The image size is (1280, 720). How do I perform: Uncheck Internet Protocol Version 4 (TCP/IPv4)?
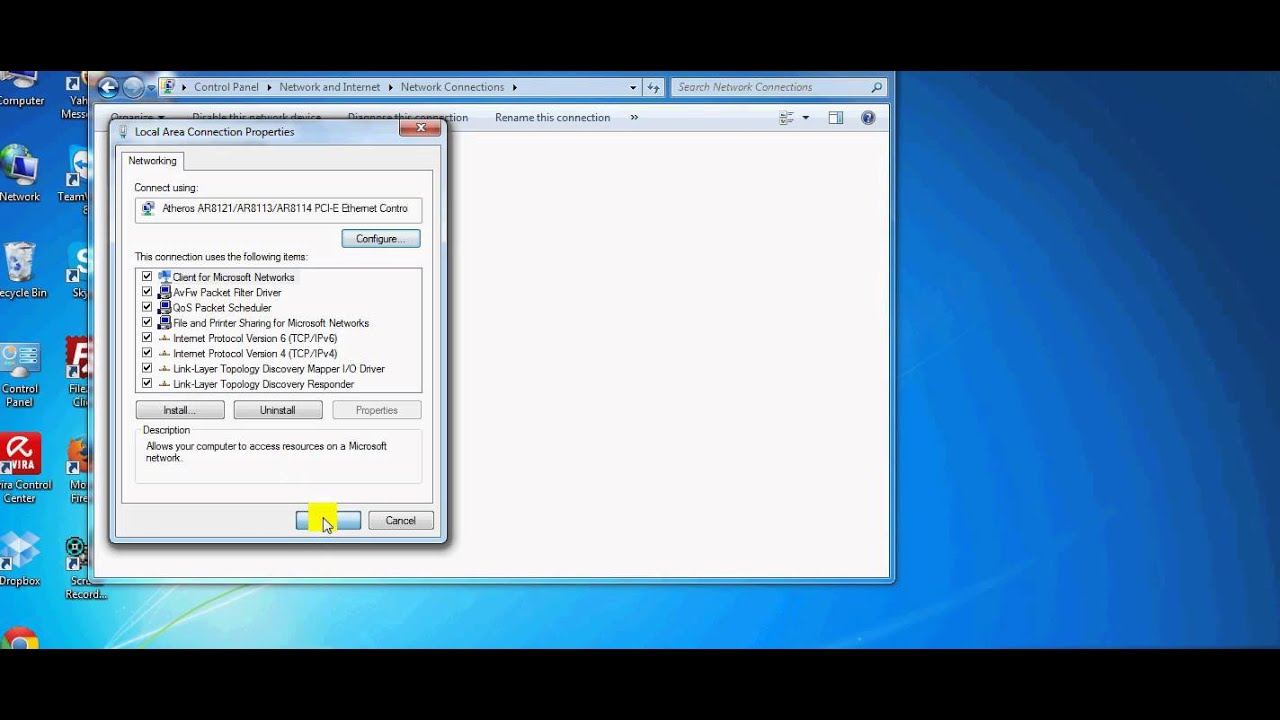coord(147,353)
